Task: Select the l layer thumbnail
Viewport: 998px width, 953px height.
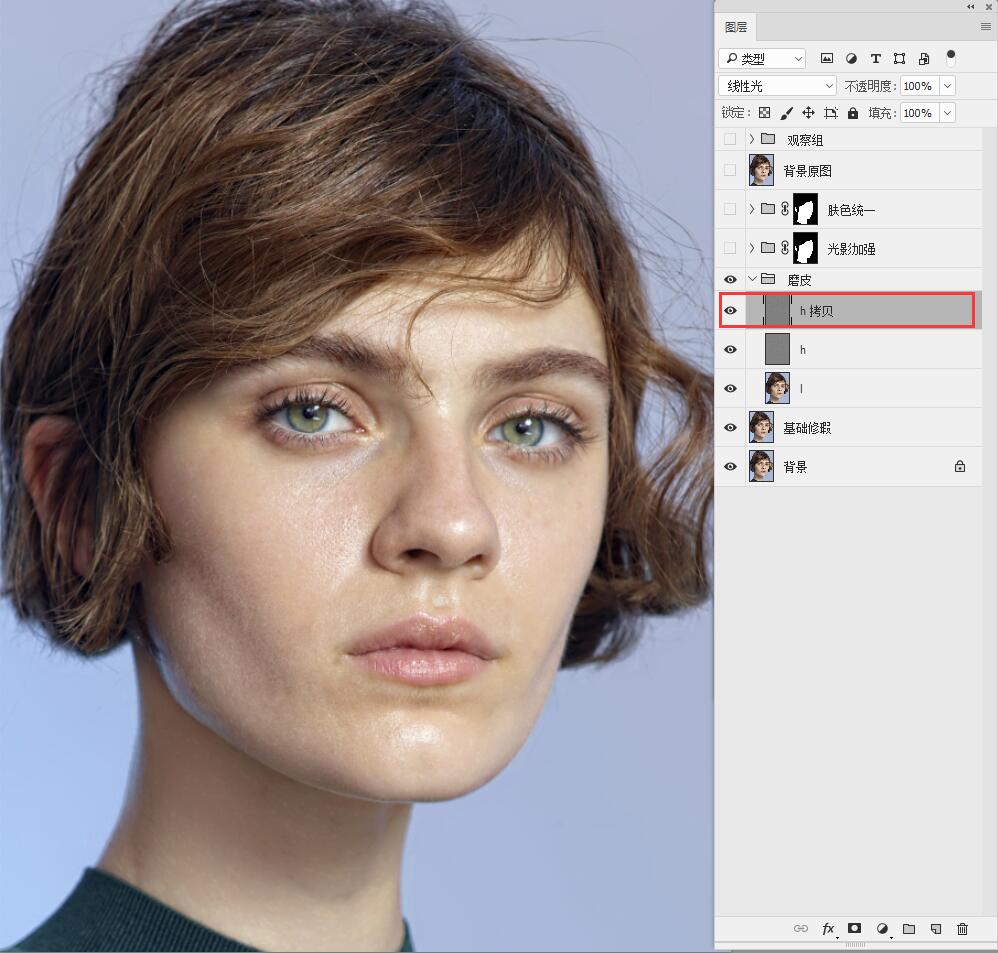Action: click(x=777, y=388)
